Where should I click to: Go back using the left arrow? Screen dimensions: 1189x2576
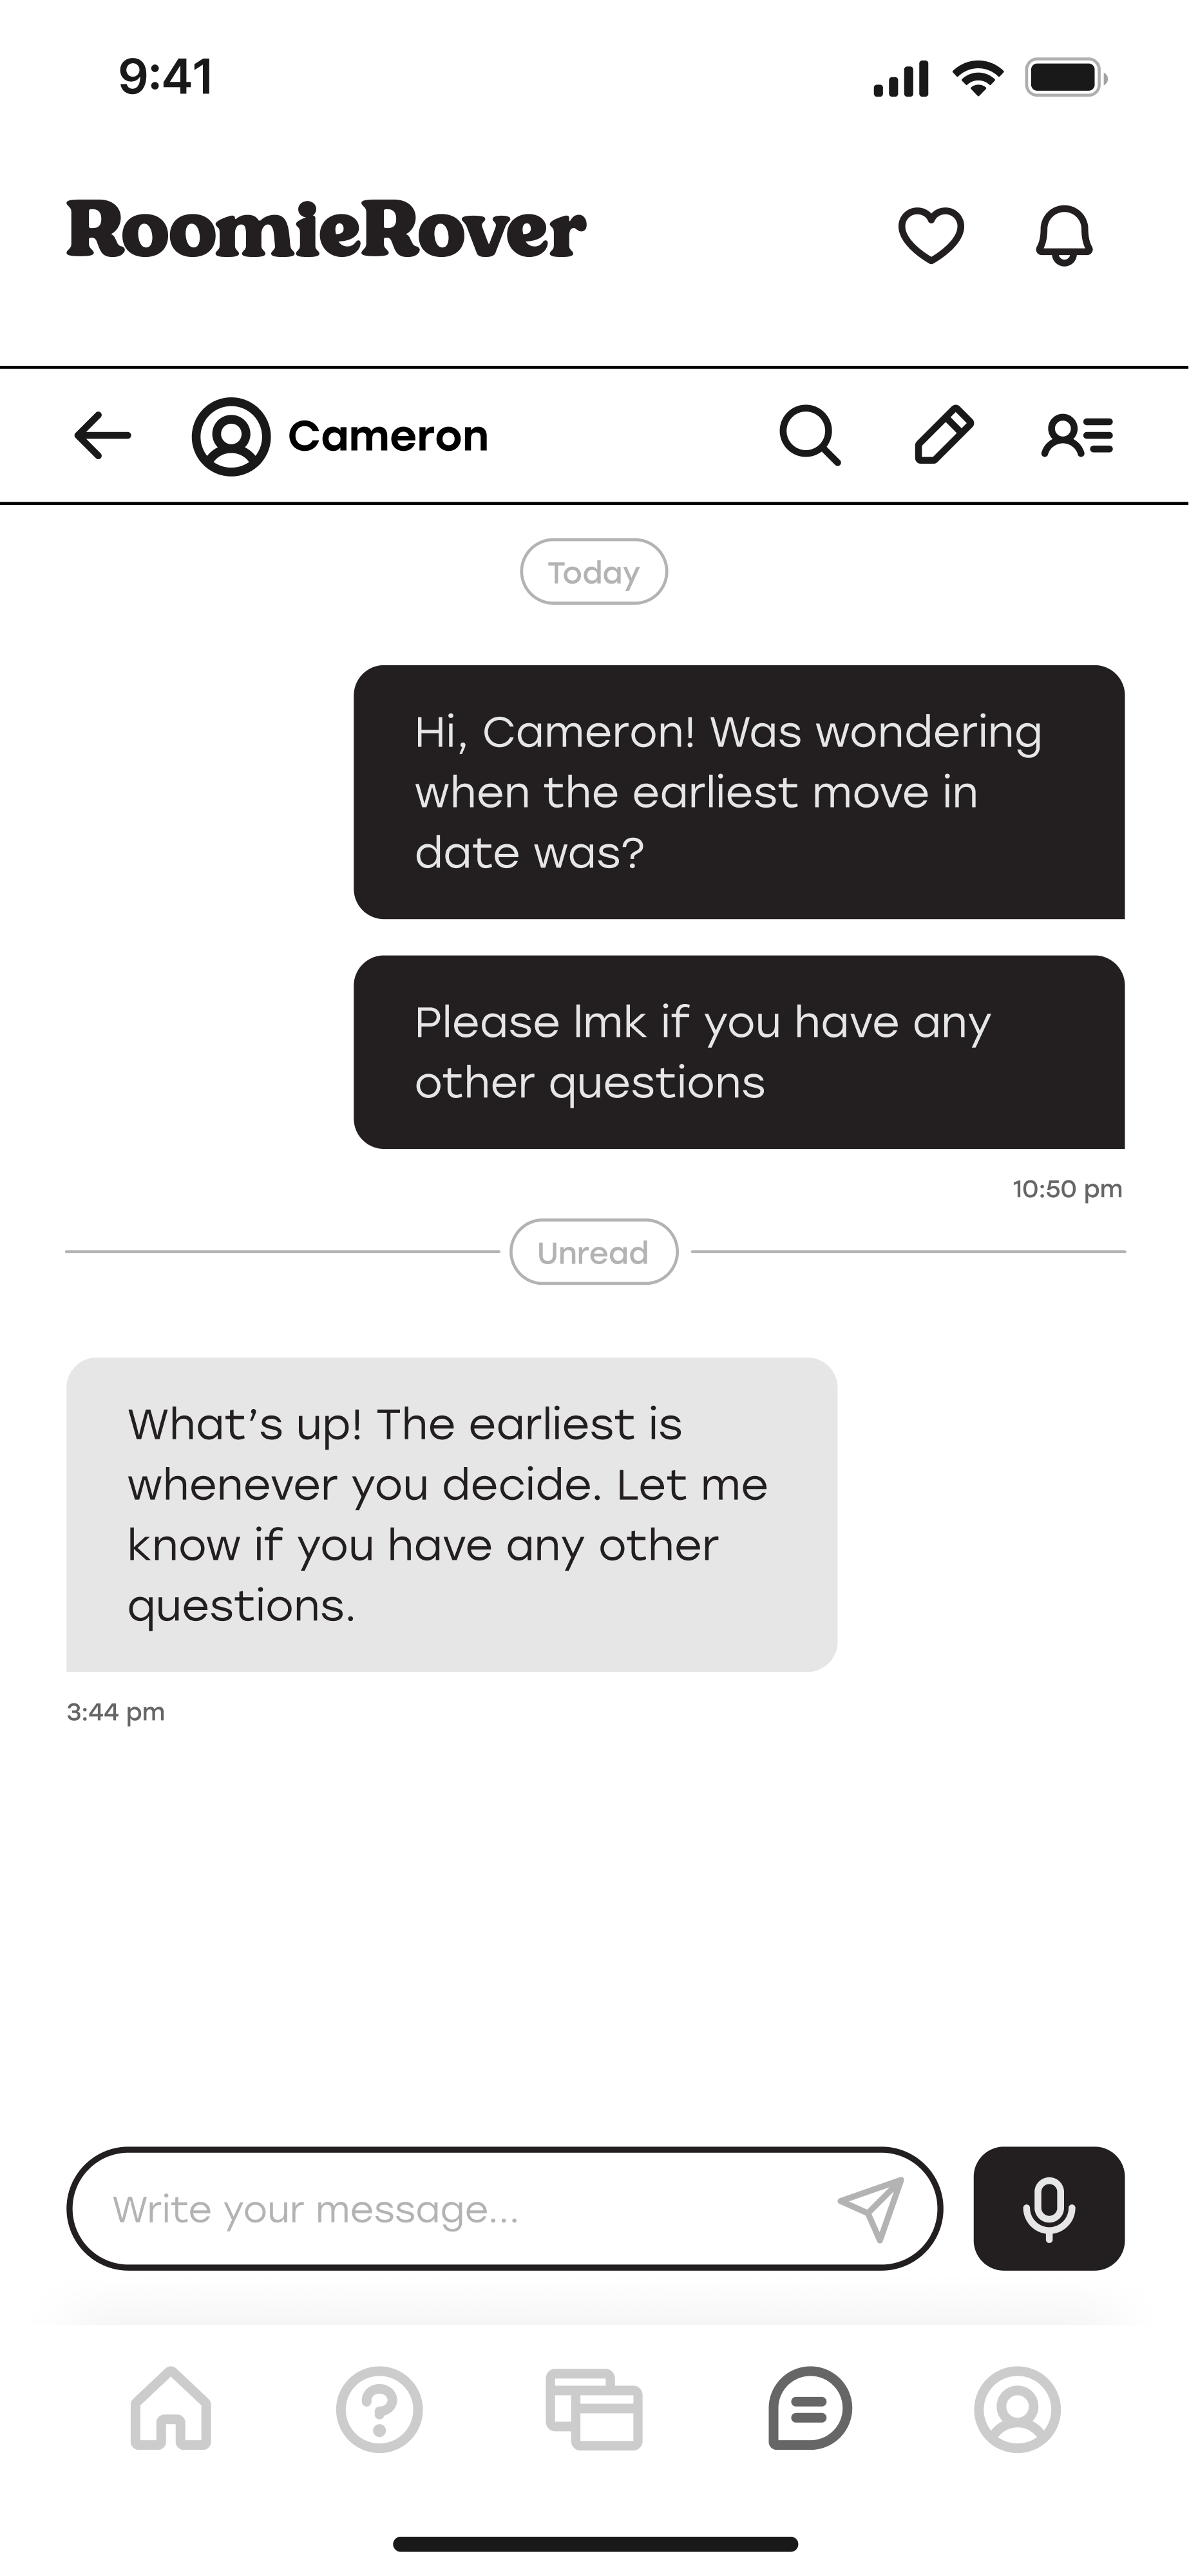click(103, 436)
